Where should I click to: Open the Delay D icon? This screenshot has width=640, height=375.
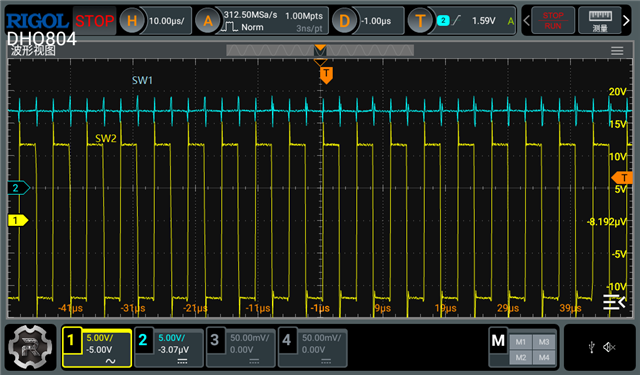tap(344, 20)
